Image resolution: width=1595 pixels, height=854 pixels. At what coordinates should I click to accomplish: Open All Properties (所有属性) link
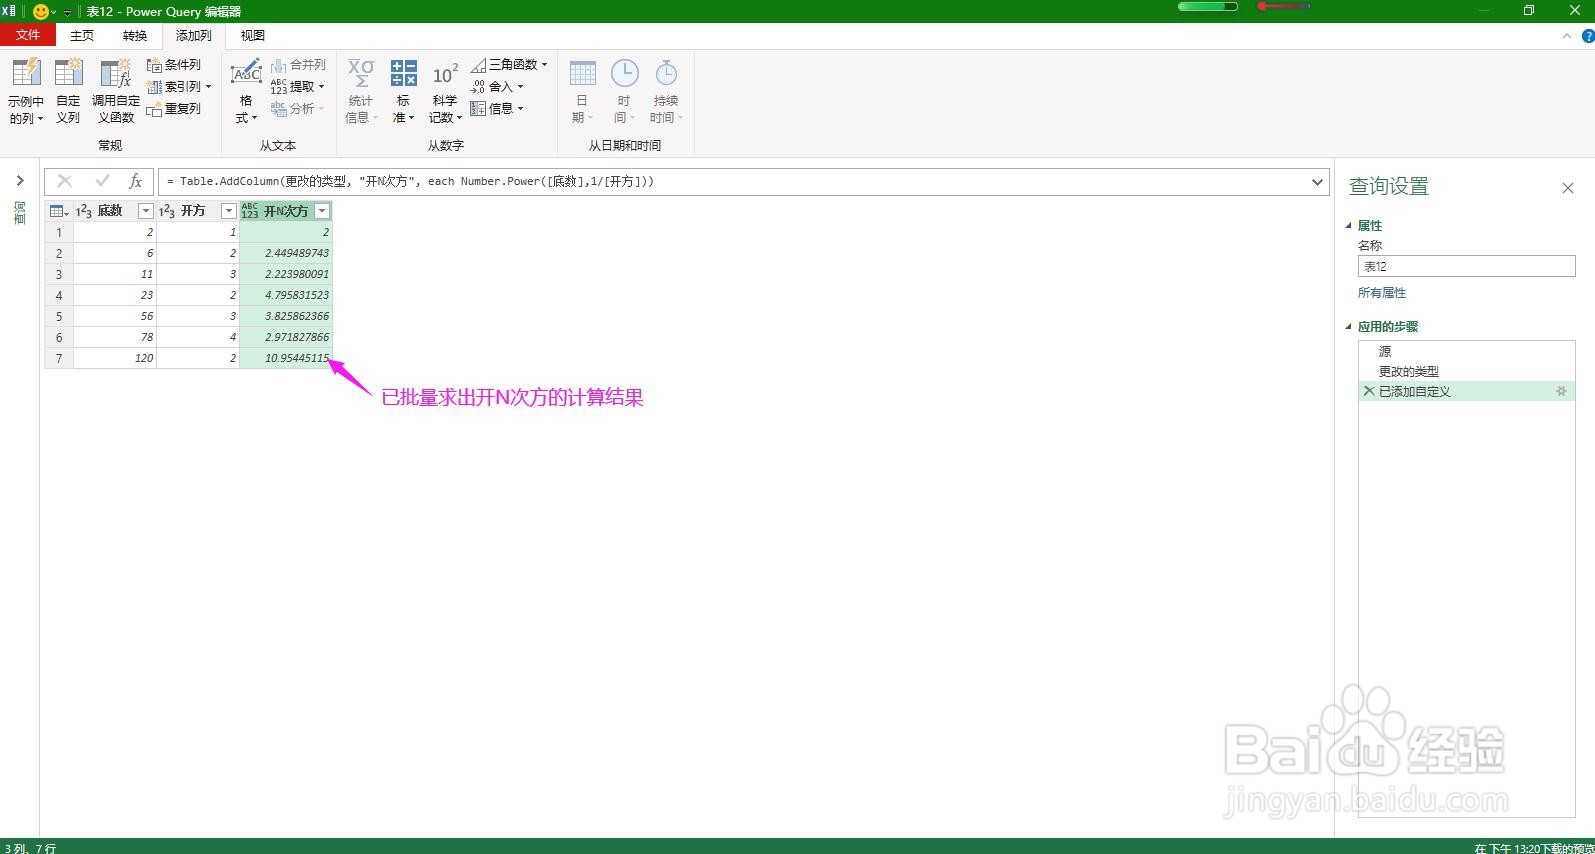click(1382, 293)
